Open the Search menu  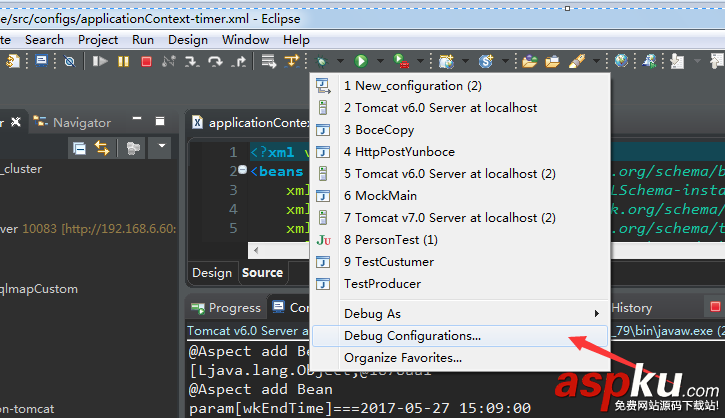click(x=44, y=40)
